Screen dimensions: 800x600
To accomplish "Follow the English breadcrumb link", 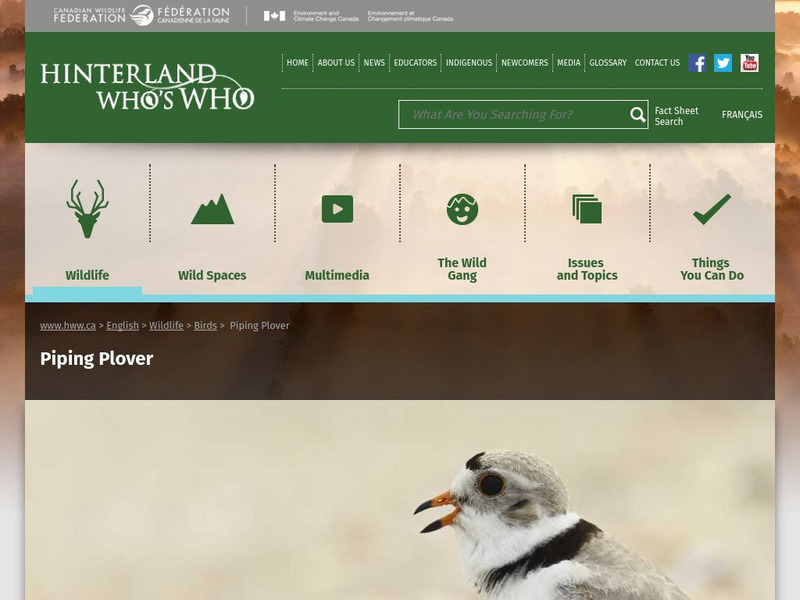I will (x=122, y=326).
